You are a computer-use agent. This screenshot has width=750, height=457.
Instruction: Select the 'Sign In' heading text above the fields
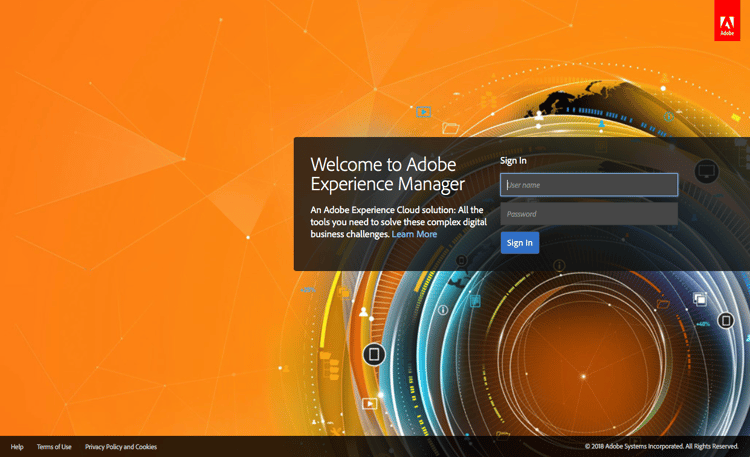[x=513, y=161]
